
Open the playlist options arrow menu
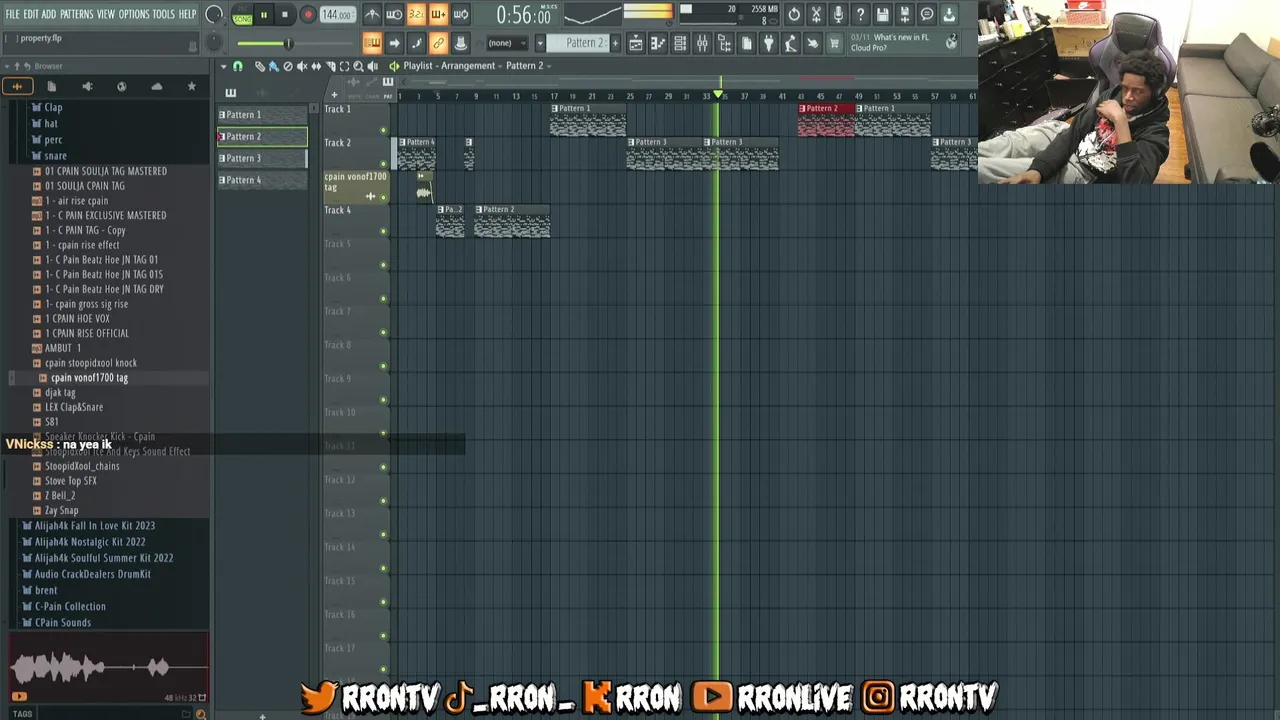pos(224,66)
